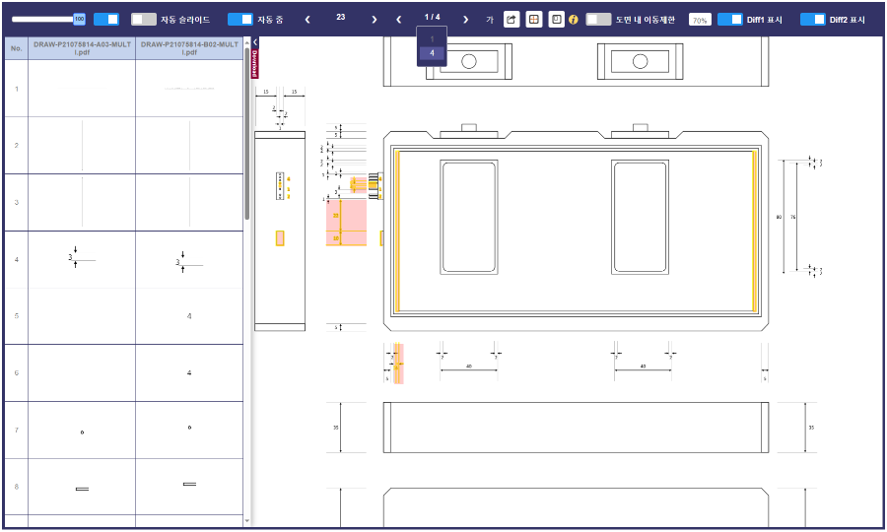Go to previous difference before number 23
887x532 pixels.
[307, 19]
